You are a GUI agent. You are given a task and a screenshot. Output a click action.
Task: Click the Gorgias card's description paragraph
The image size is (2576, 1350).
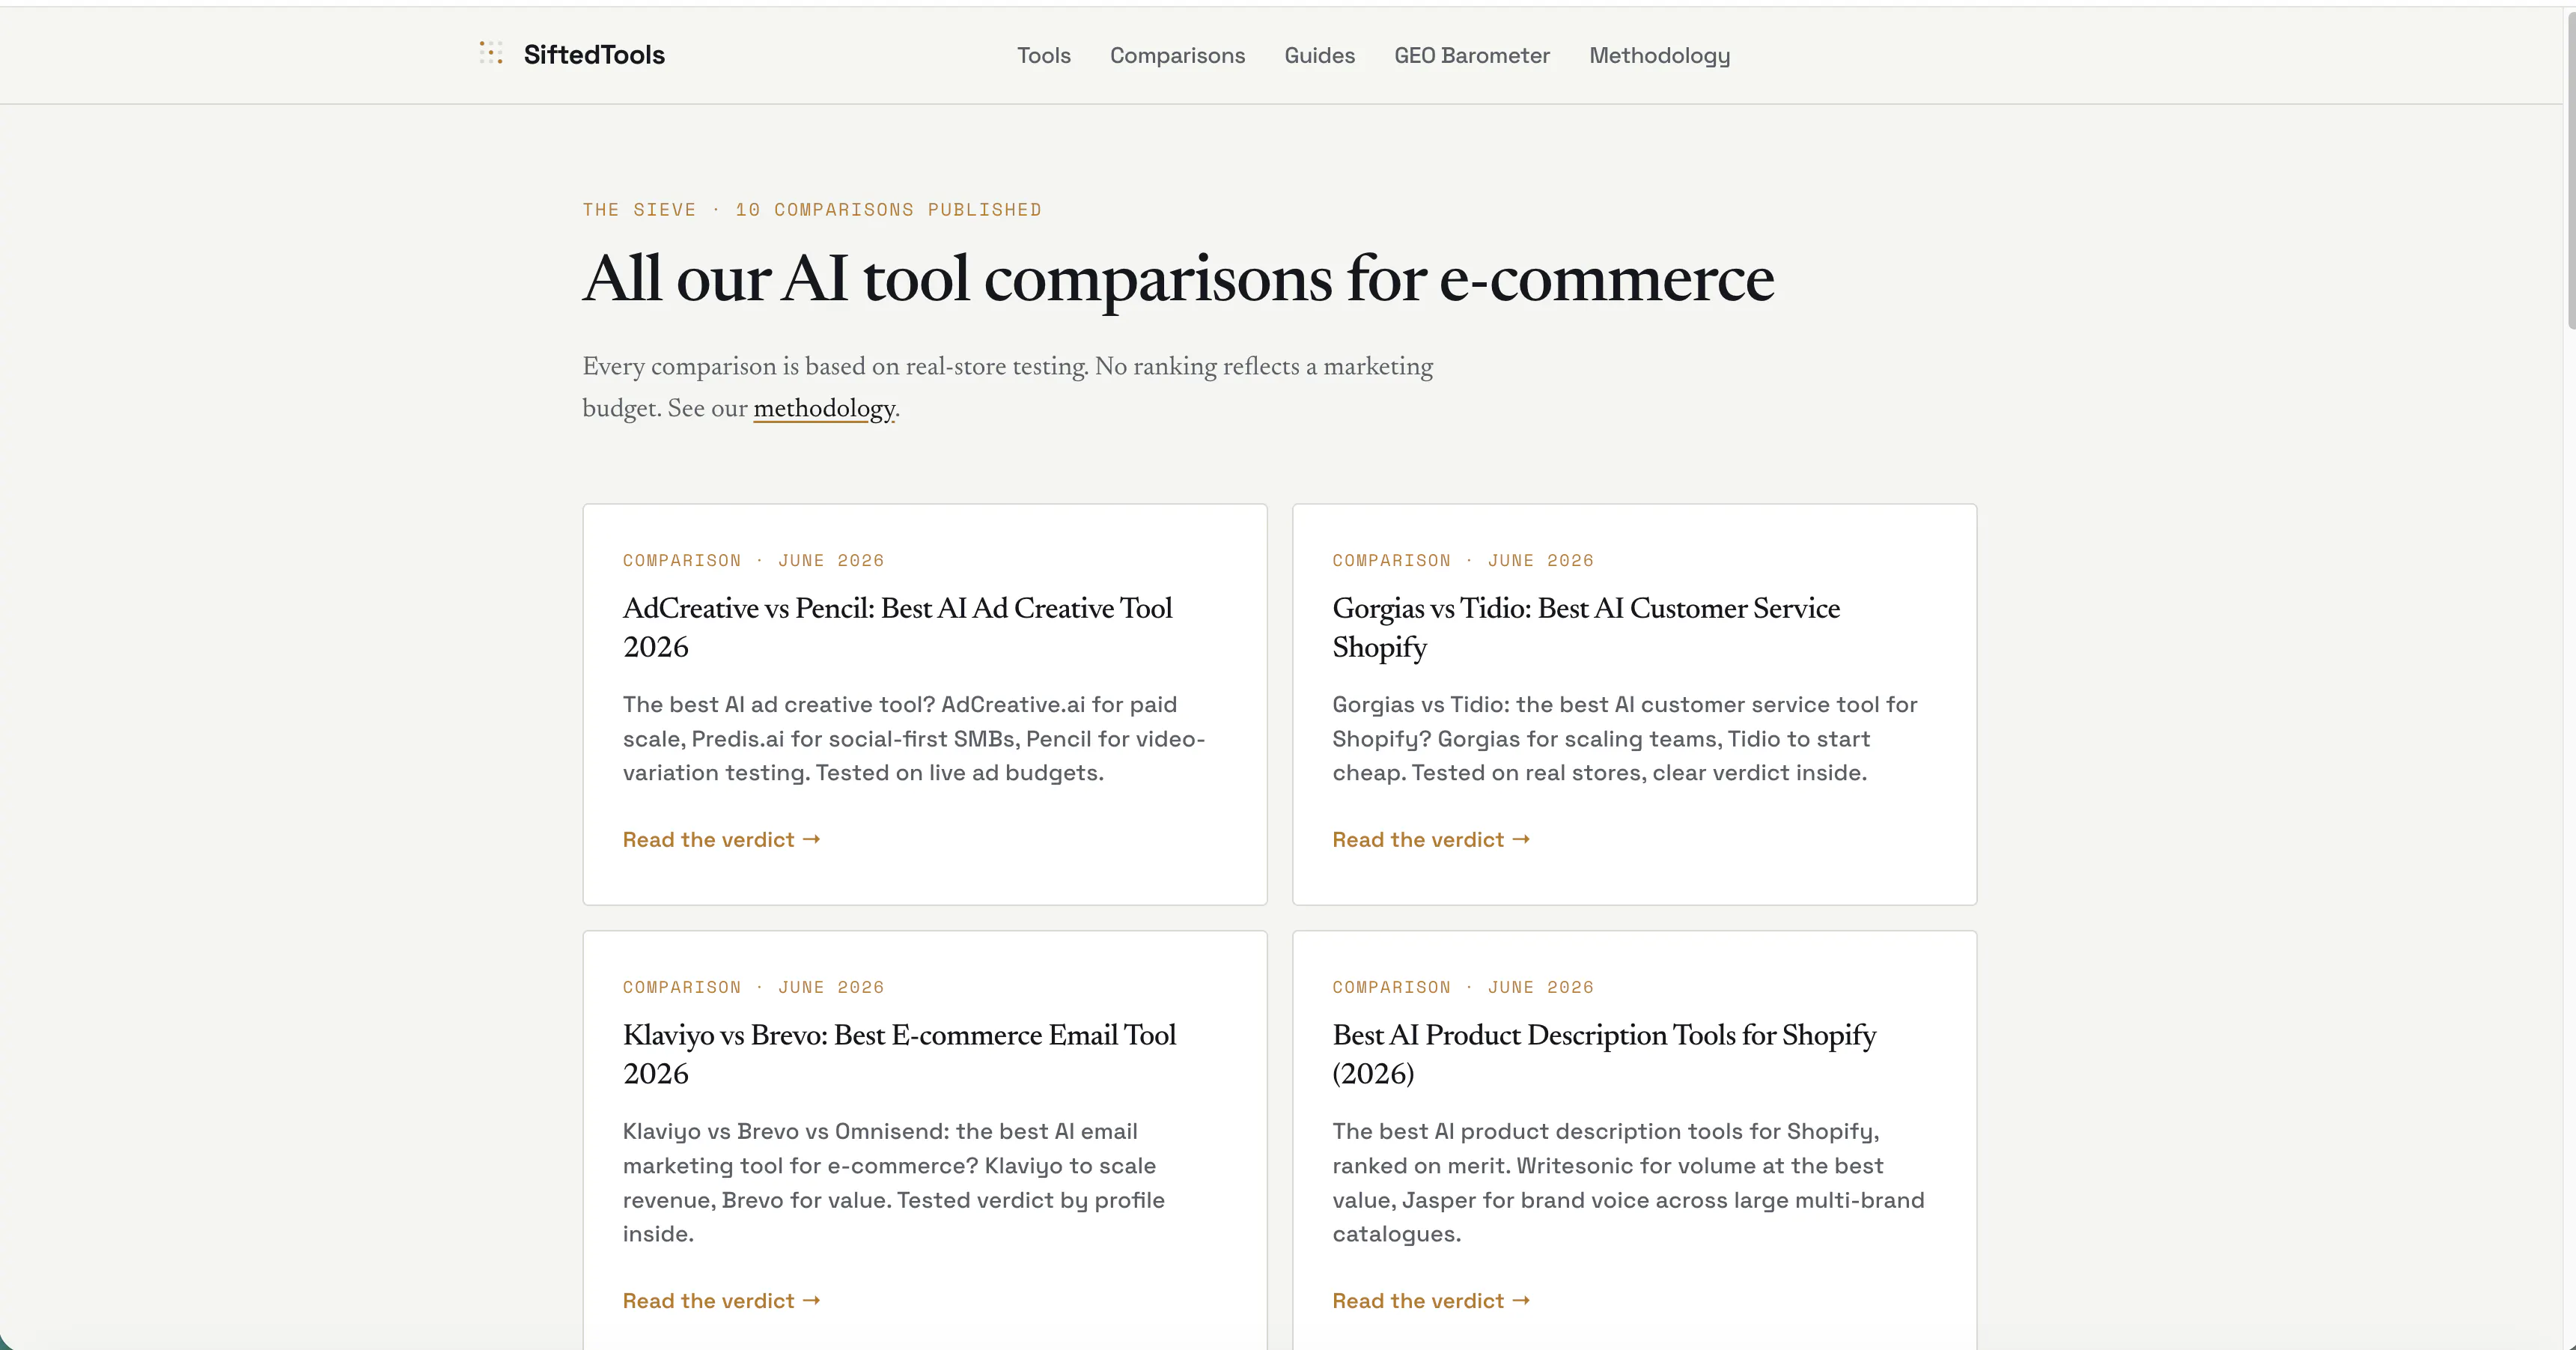[1624, 739]
